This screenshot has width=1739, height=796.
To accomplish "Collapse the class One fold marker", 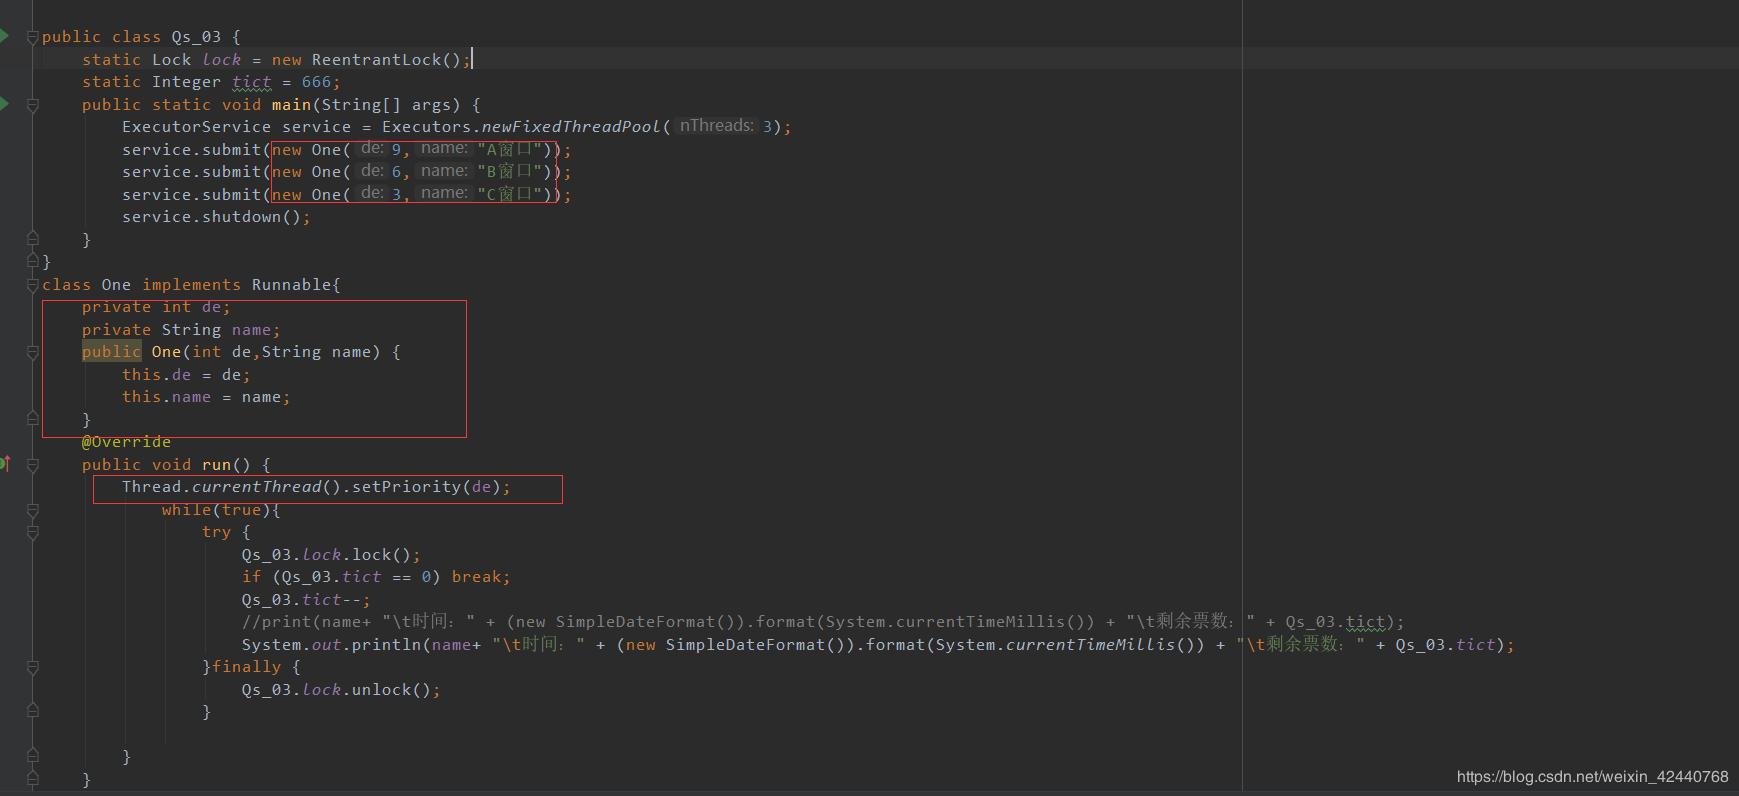I will click(x=32, y=285).
